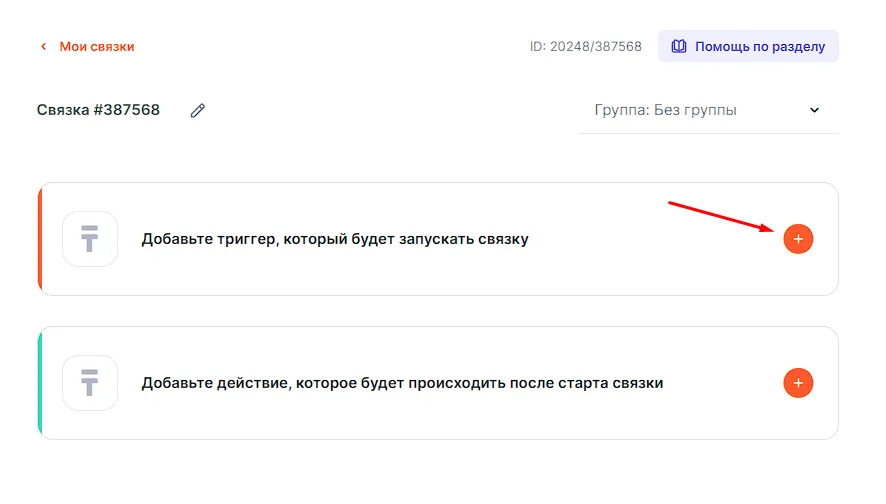Click the pencil icon to rename Связка
886x504 pixels.
[x=198, y=111]
